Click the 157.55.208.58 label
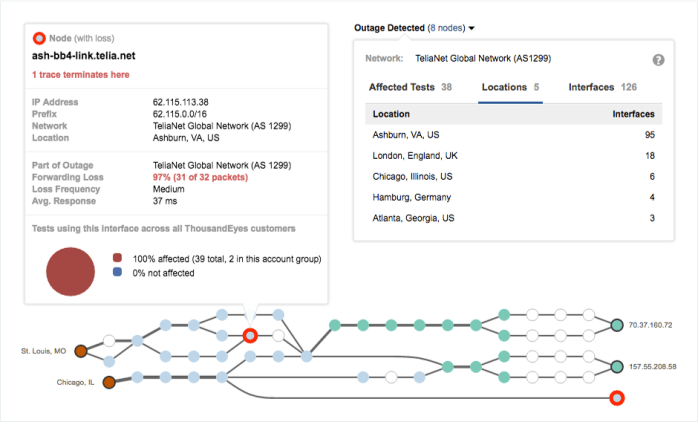This screenshot has height=422, width=698. [x=653, y=367]
